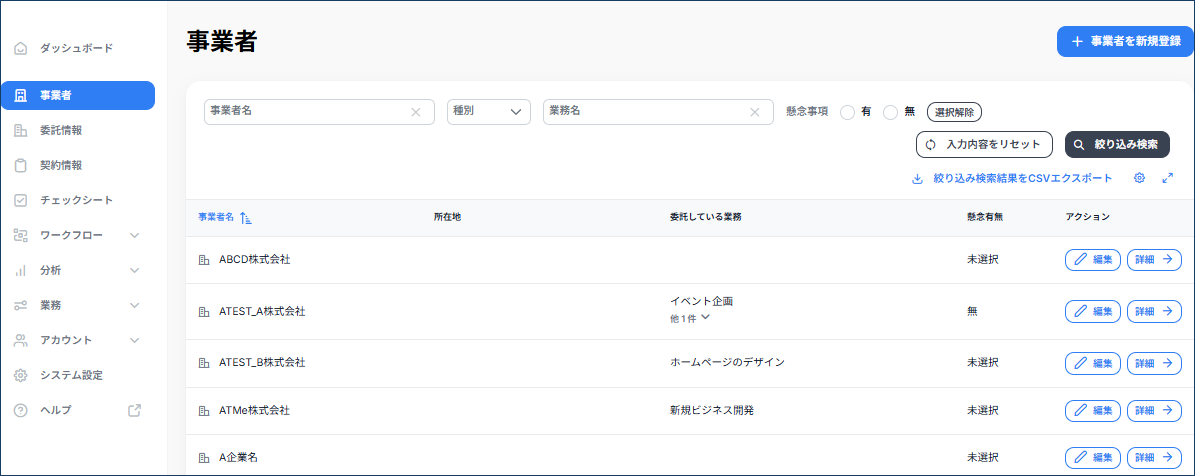Click the 委託している業務 column header
The width and height of the screenshot is (1195, 476).
tap(706, 217)
